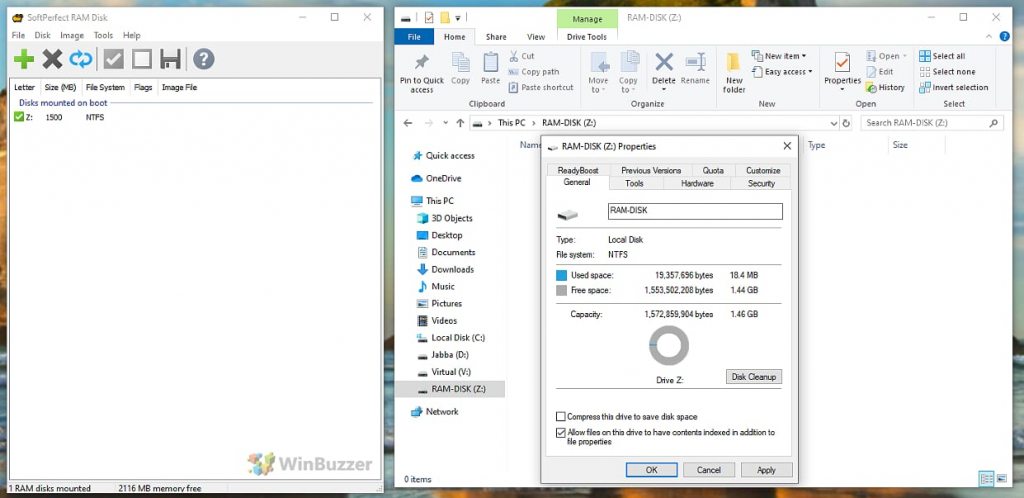Image resolution: width=1024 pixels, height=498 pixels.
Task: Click the green plus Add disk icon
Action: click(x=24, y=59)
